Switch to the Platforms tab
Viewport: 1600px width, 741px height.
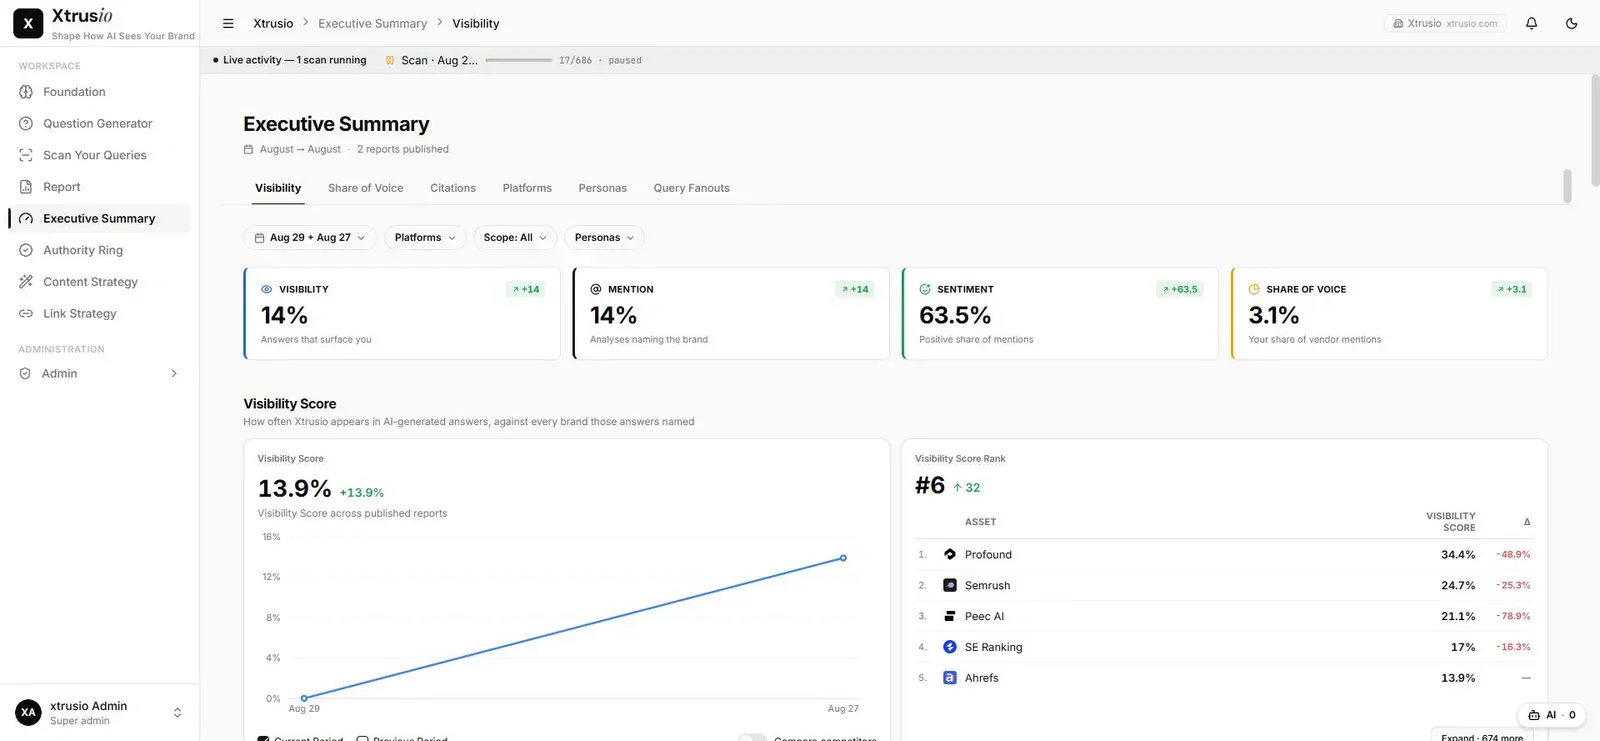(x=527, y=188)
